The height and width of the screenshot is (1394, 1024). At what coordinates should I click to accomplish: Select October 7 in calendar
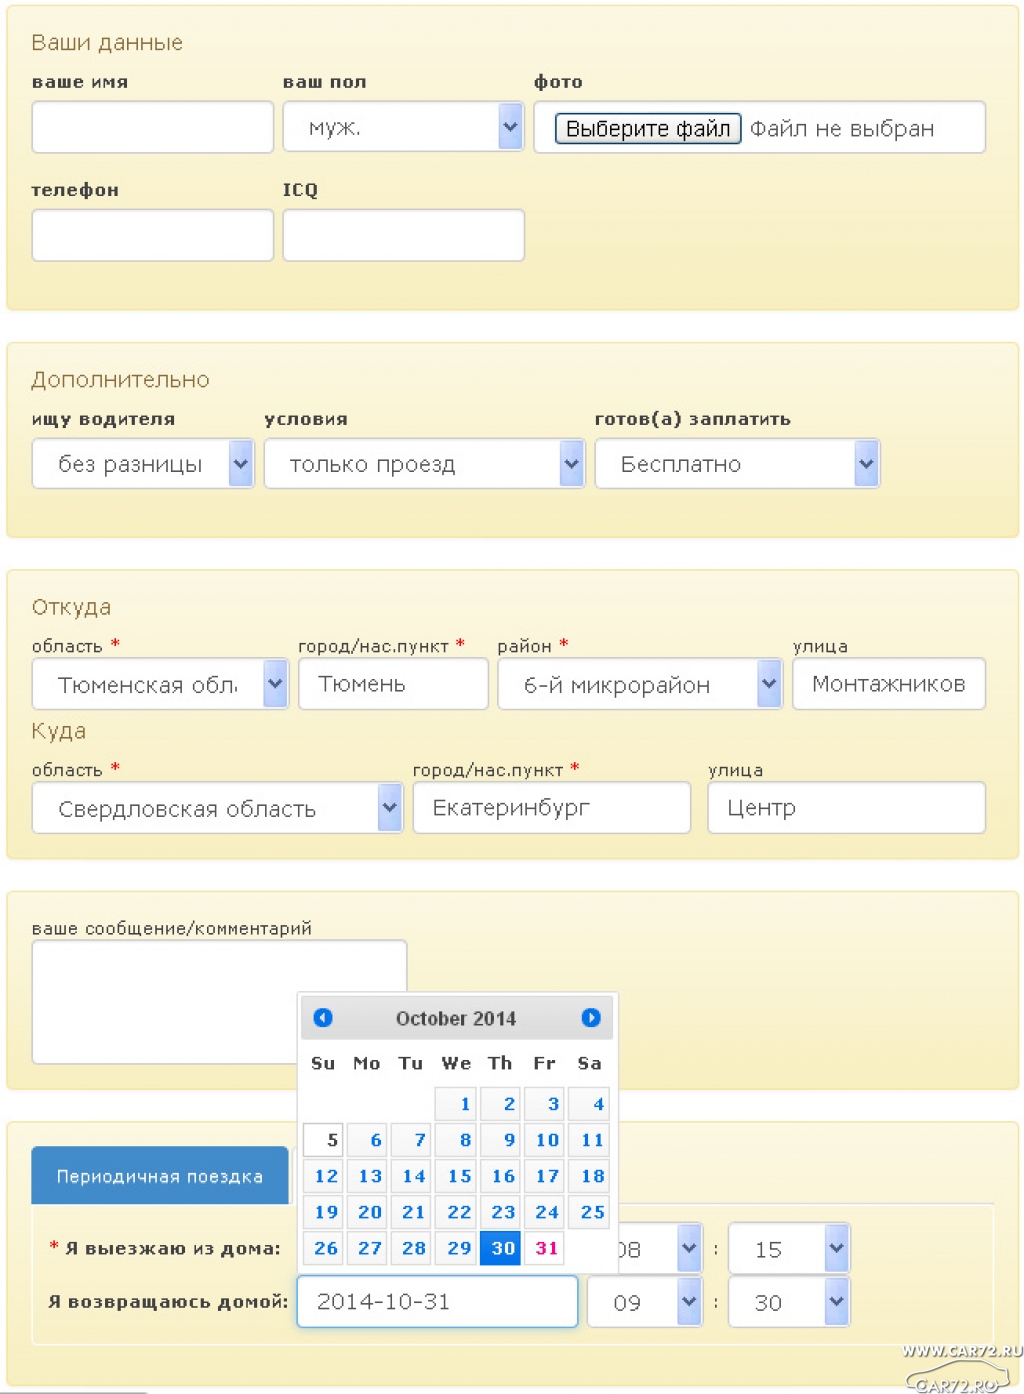(411, 1140)
